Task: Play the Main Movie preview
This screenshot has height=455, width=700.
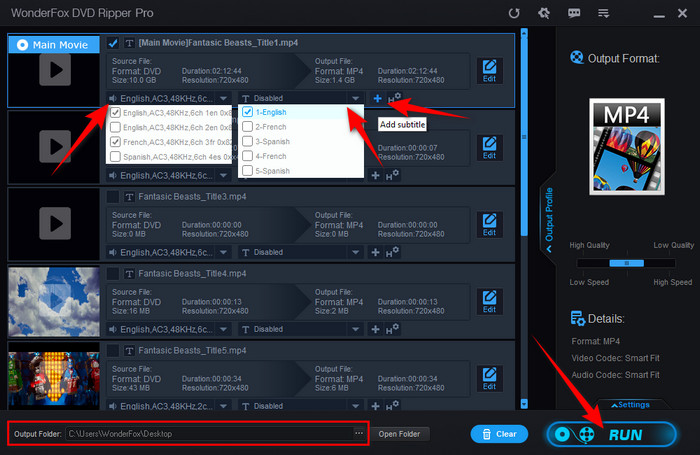Action: pos(55,70)
